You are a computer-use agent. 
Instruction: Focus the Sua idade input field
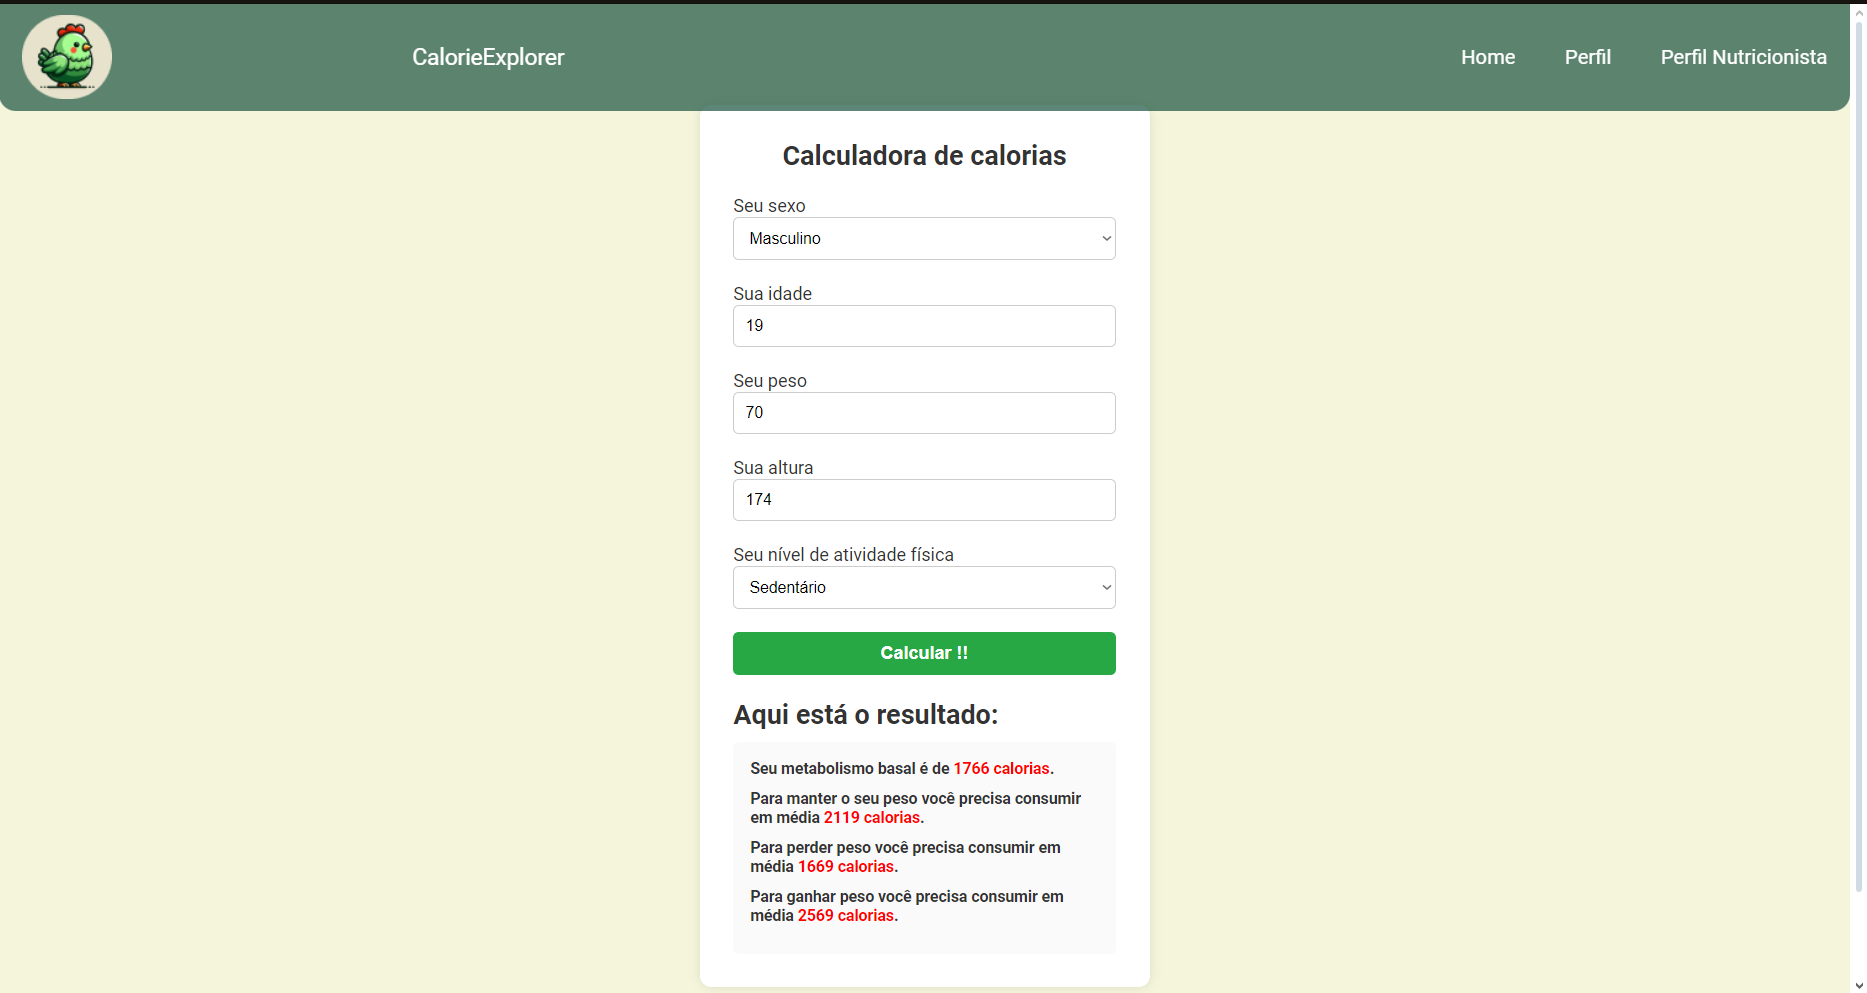coord(924,326)
